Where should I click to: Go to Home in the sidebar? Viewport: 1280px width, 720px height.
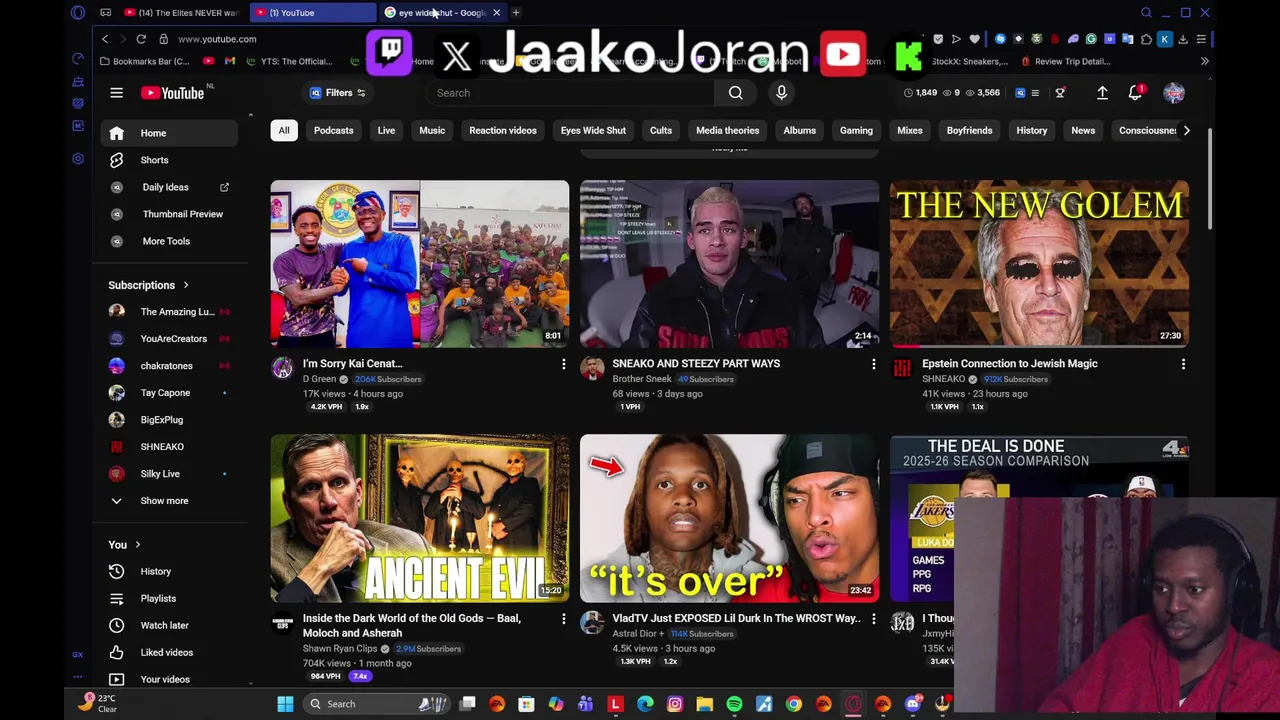[169, 133]
